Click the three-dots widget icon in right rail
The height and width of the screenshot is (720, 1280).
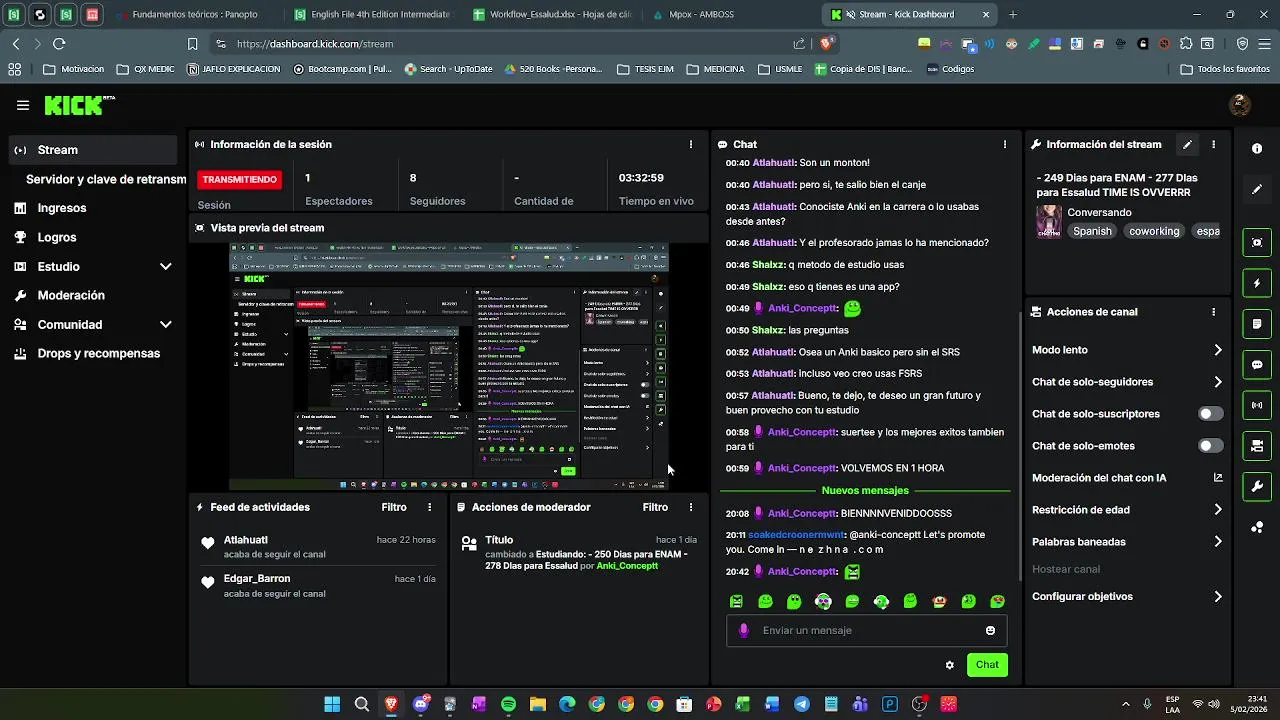(x=1257, y=527)
